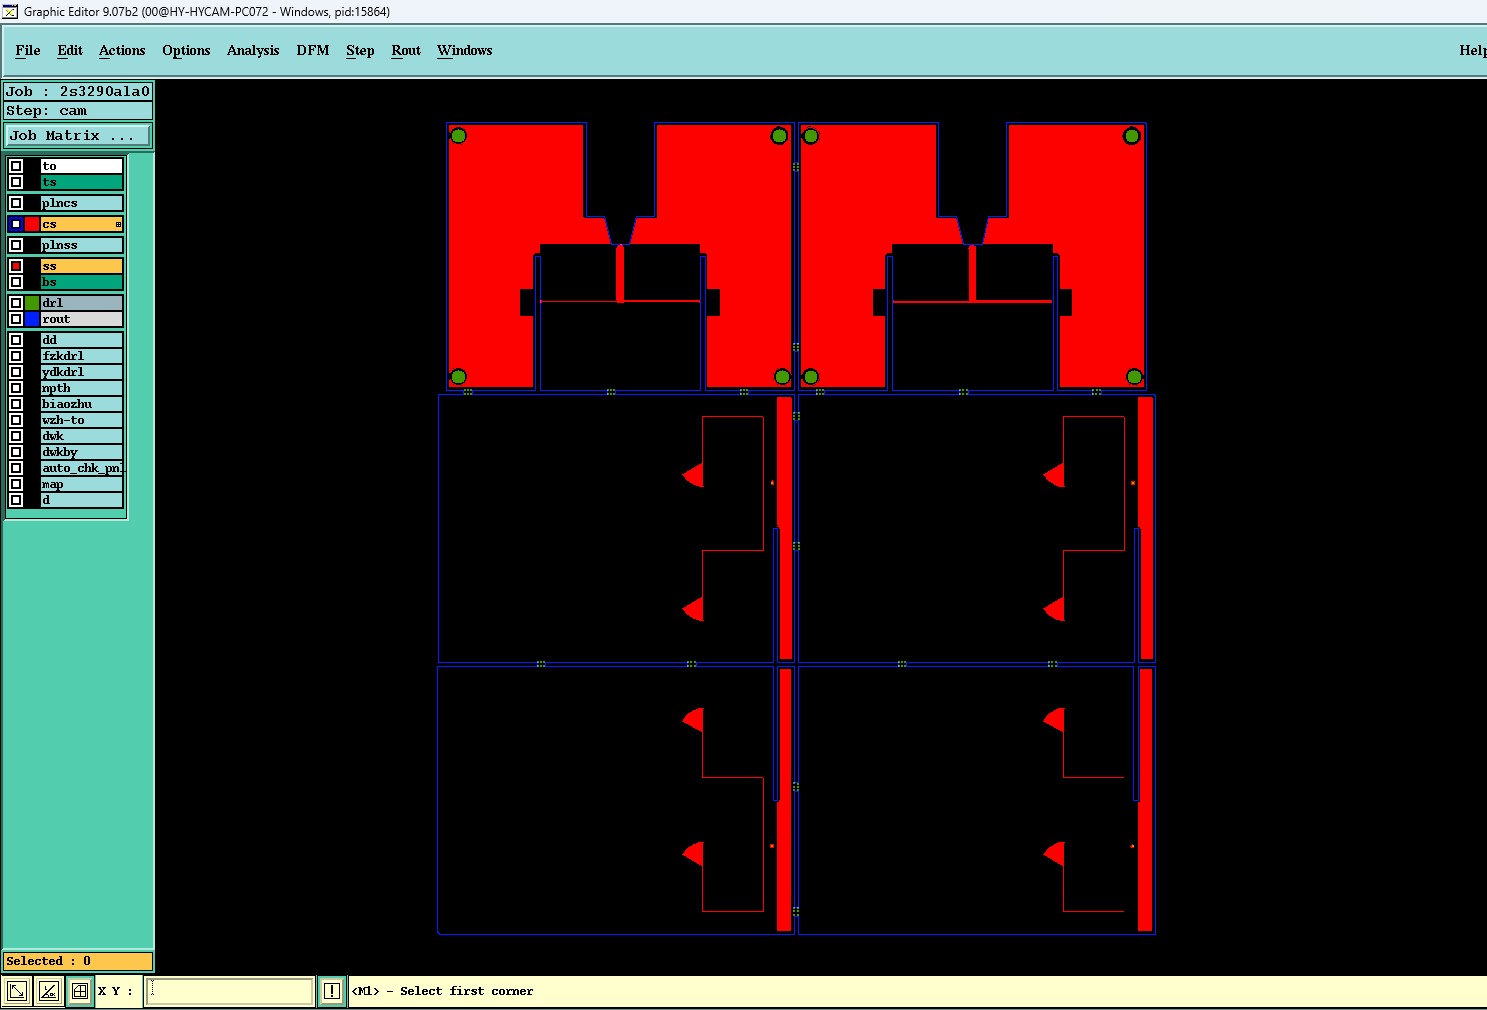Open the Actions menu
The image size is (1487, 1010).
pyautogui.click(x=122, y=50)
